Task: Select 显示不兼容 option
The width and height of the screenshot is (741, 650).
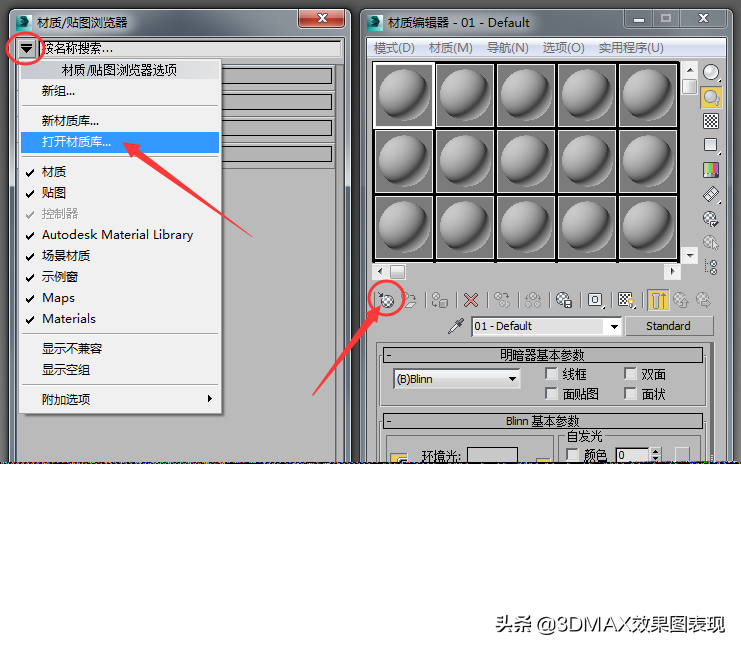Action: (120, 349)
